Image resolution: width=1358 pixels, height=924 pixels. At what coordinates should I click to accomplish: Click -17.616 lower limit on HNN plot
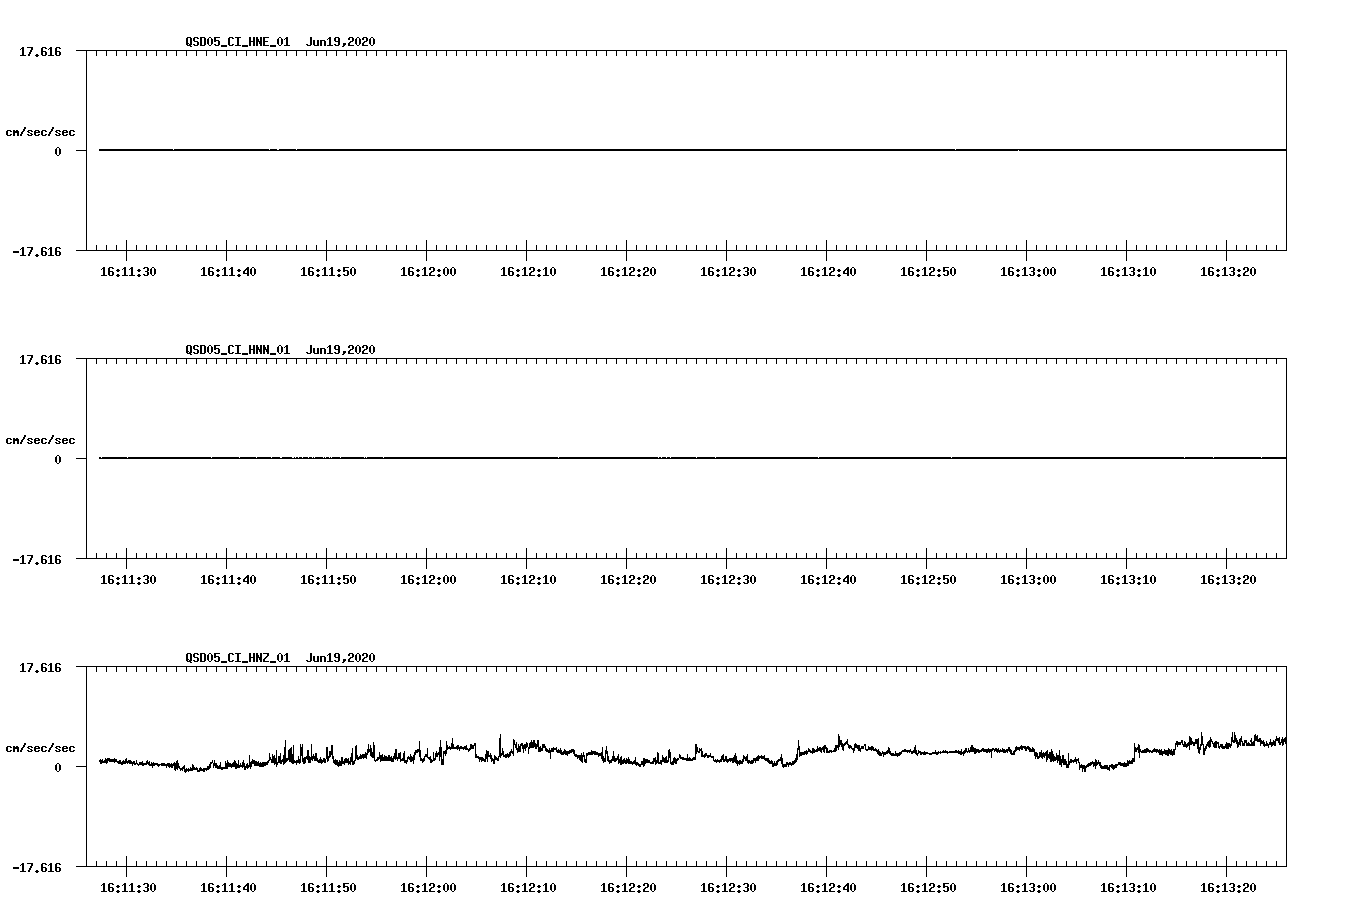tap(37, 559)
